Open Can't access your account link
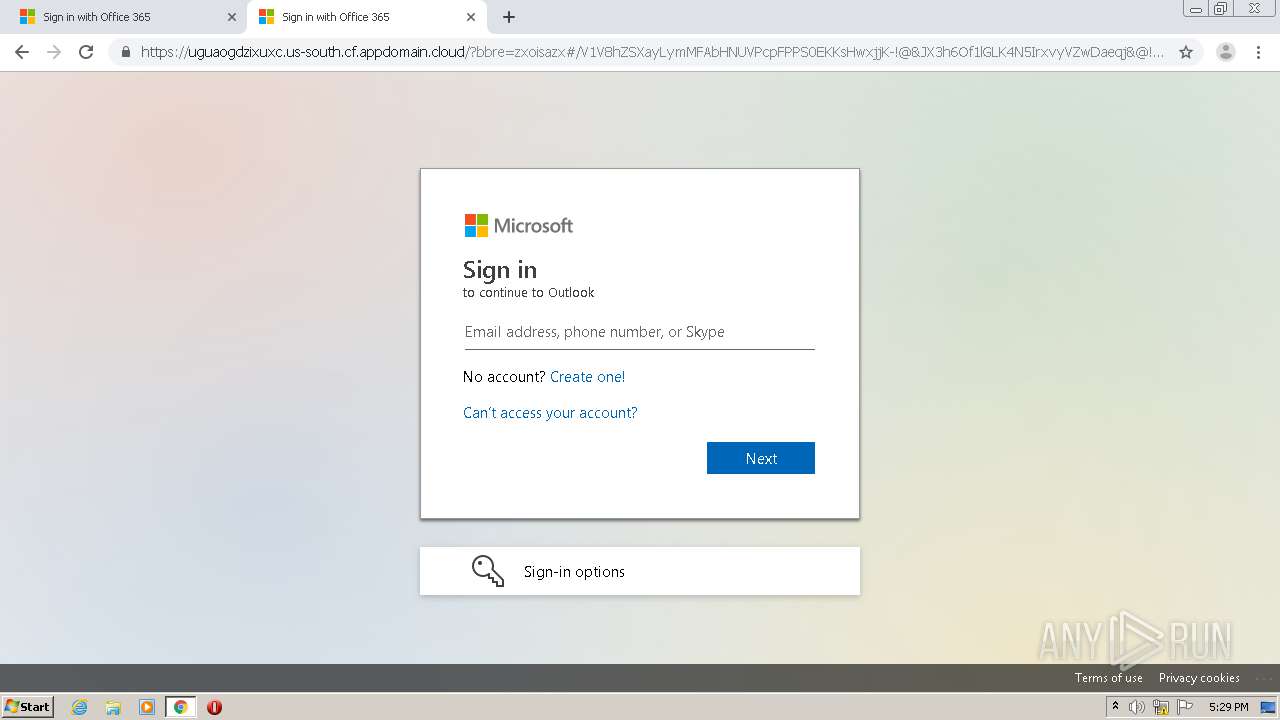The width and height of the screenshot is (1280, 720). click(550, 413)
